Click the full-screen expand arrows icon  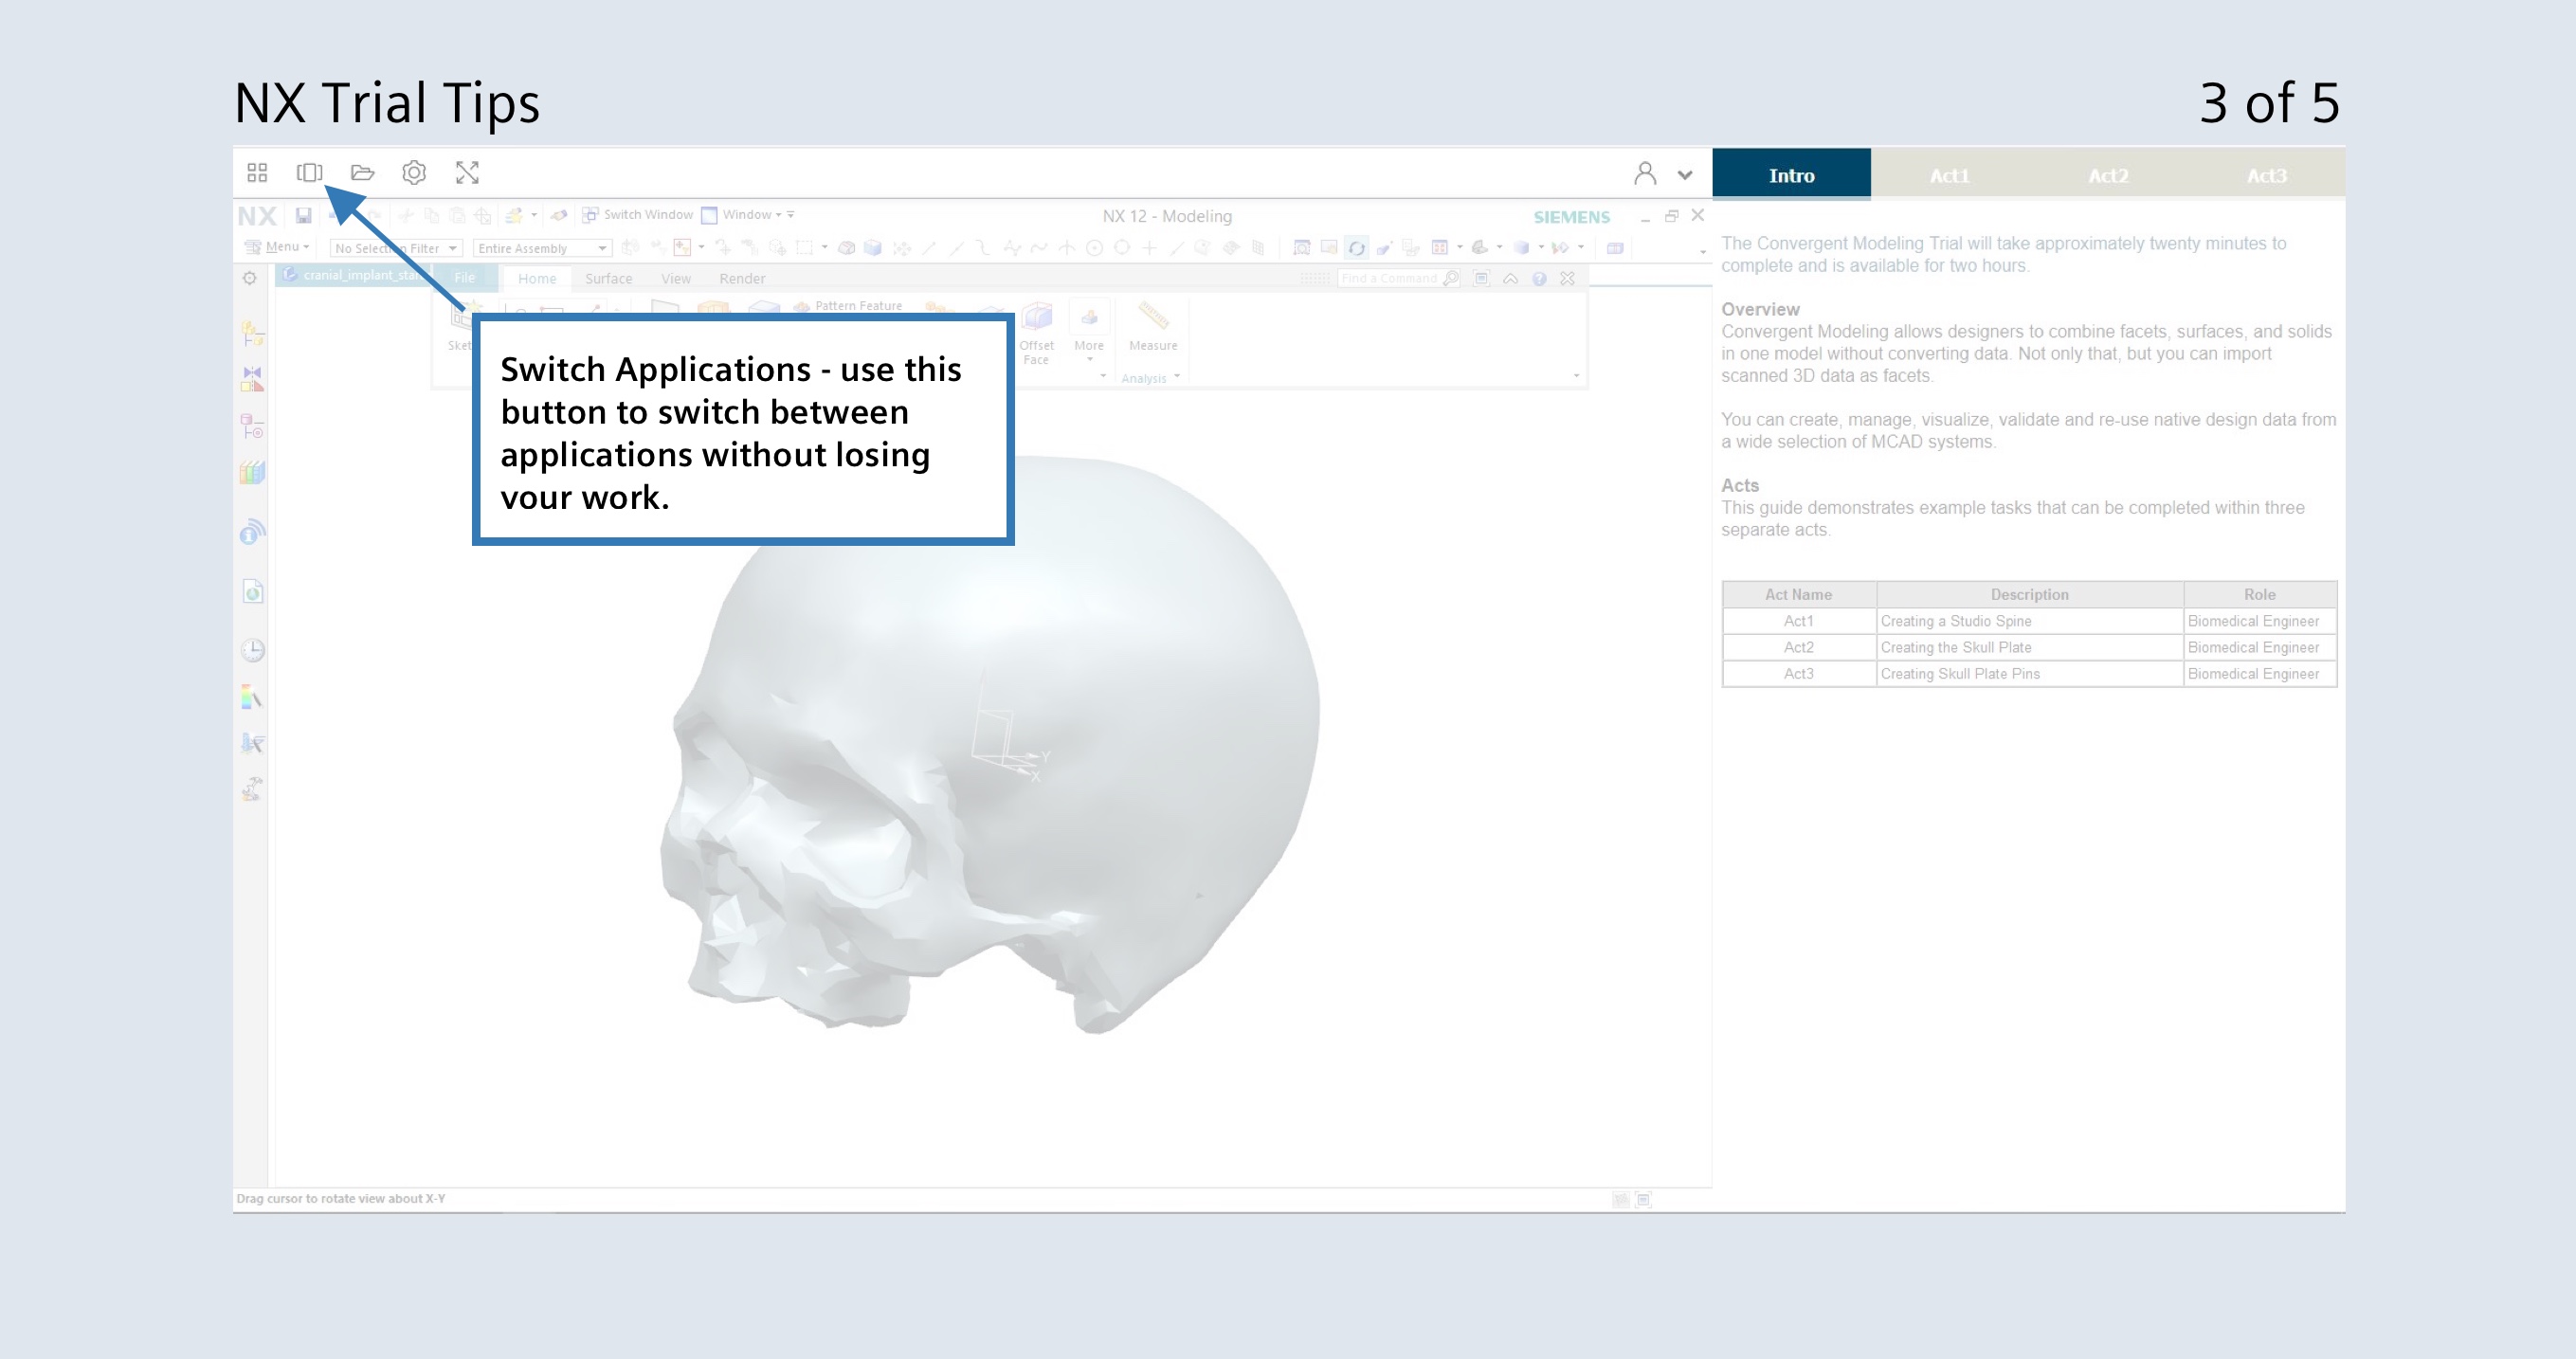coord(467,173)
